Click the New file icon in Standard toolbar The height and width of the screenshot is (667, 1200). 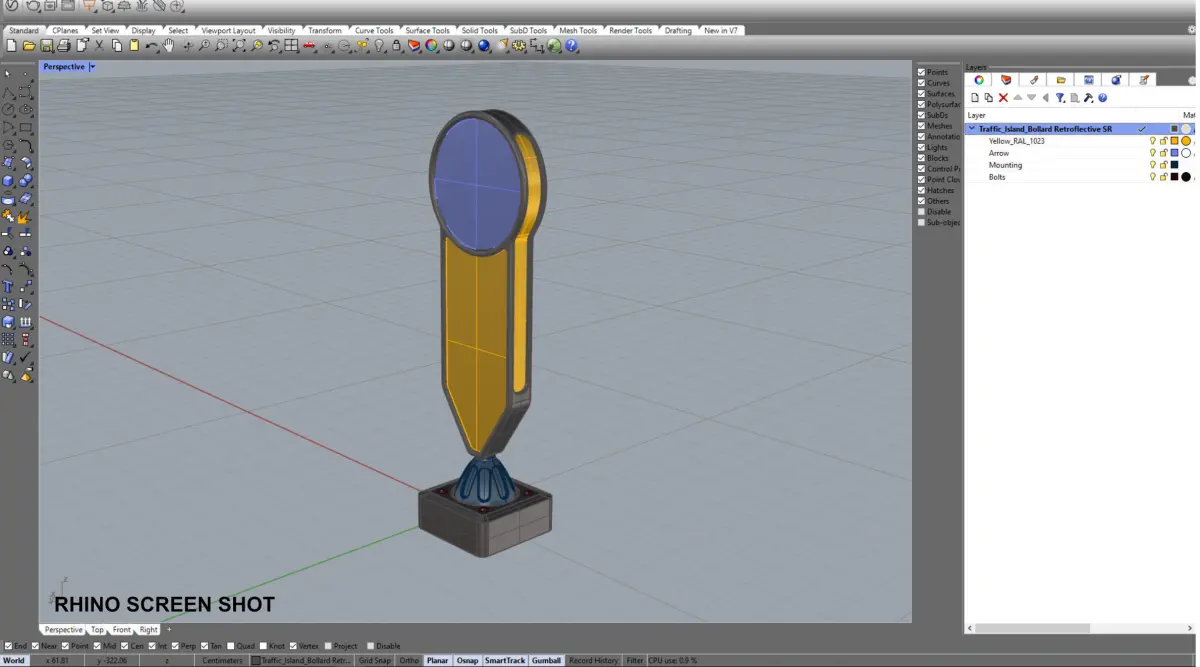tap(10, 46)
